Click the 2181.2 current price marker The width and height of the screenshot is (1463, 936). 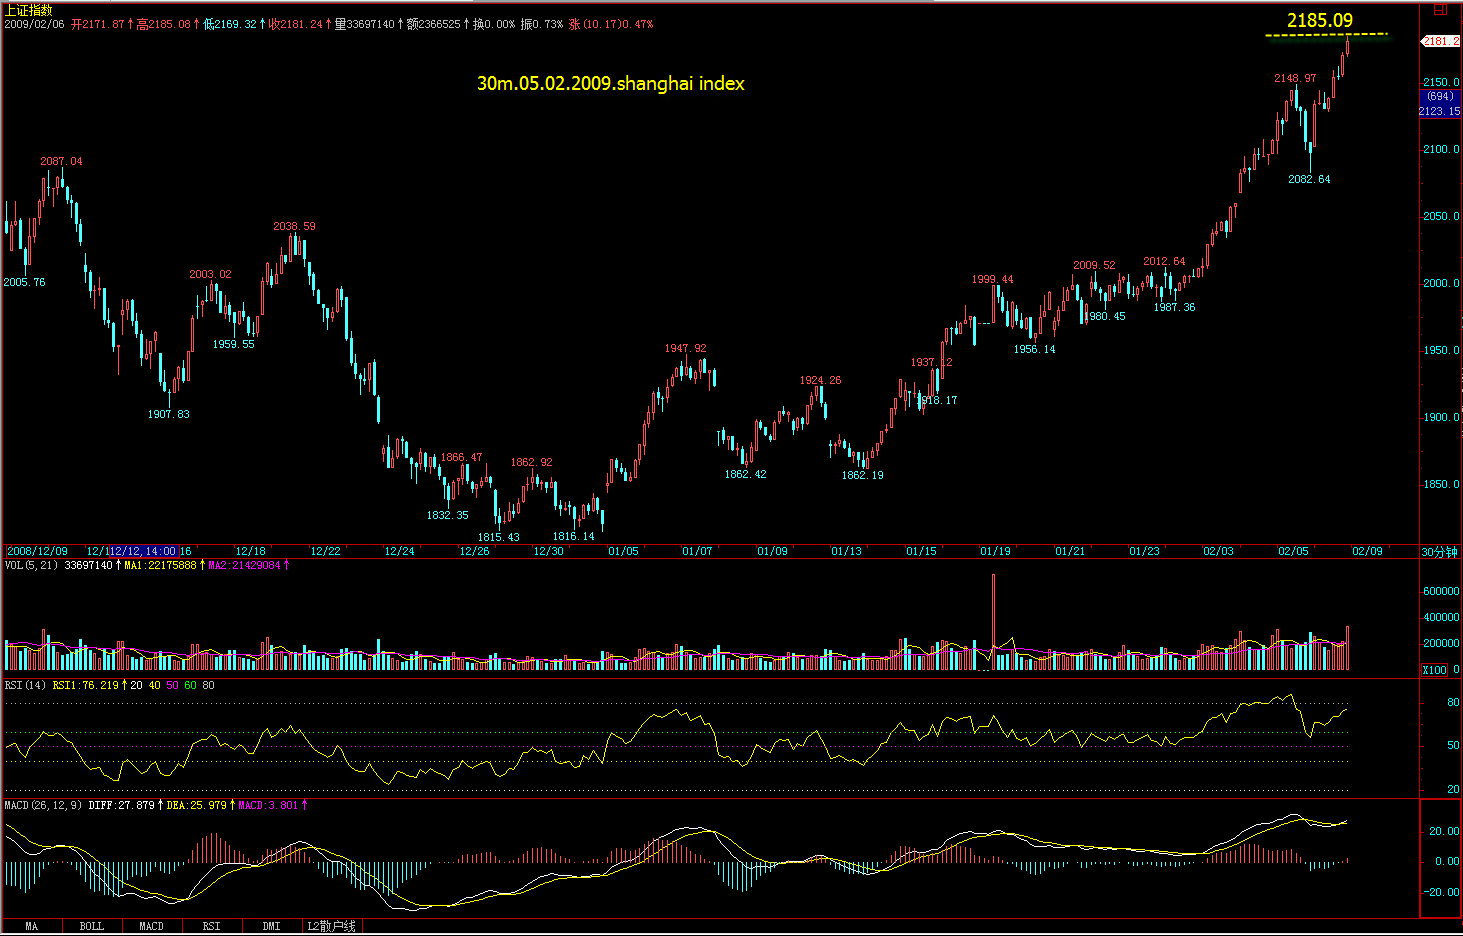click(x=1441, y=41)
